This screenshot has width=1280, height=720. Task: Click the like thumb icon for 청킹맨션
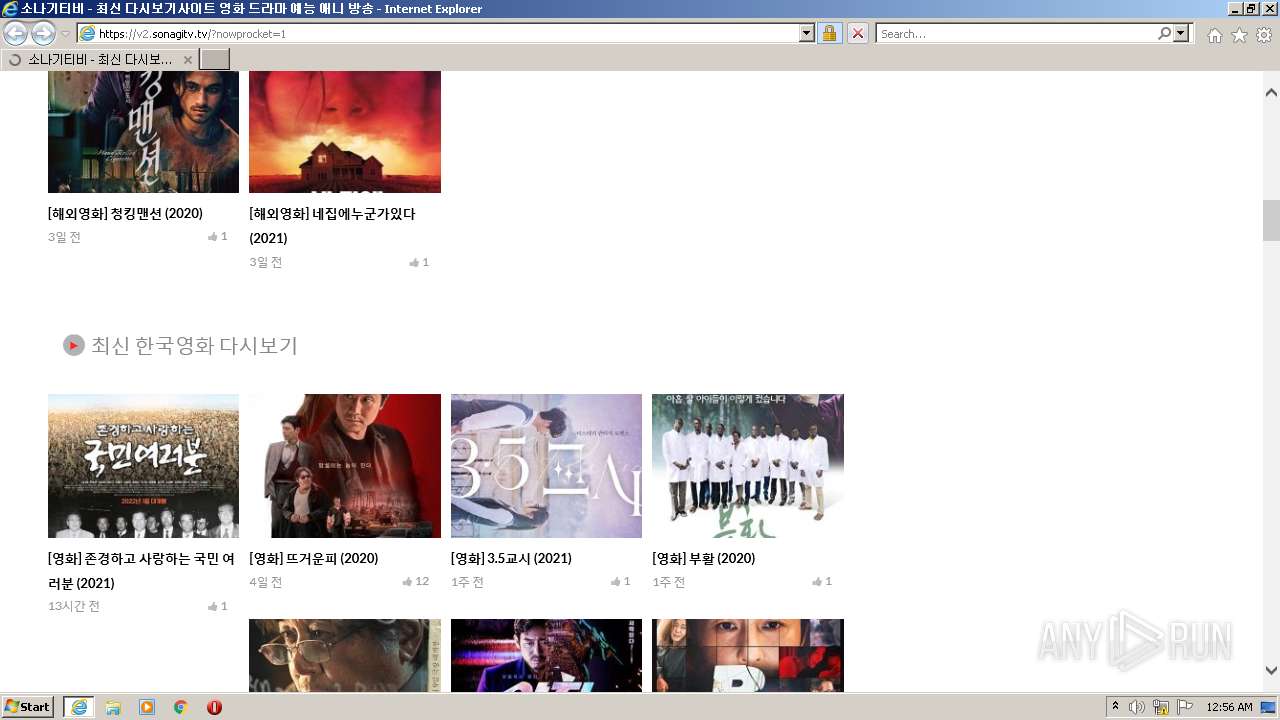pos(213,237)
